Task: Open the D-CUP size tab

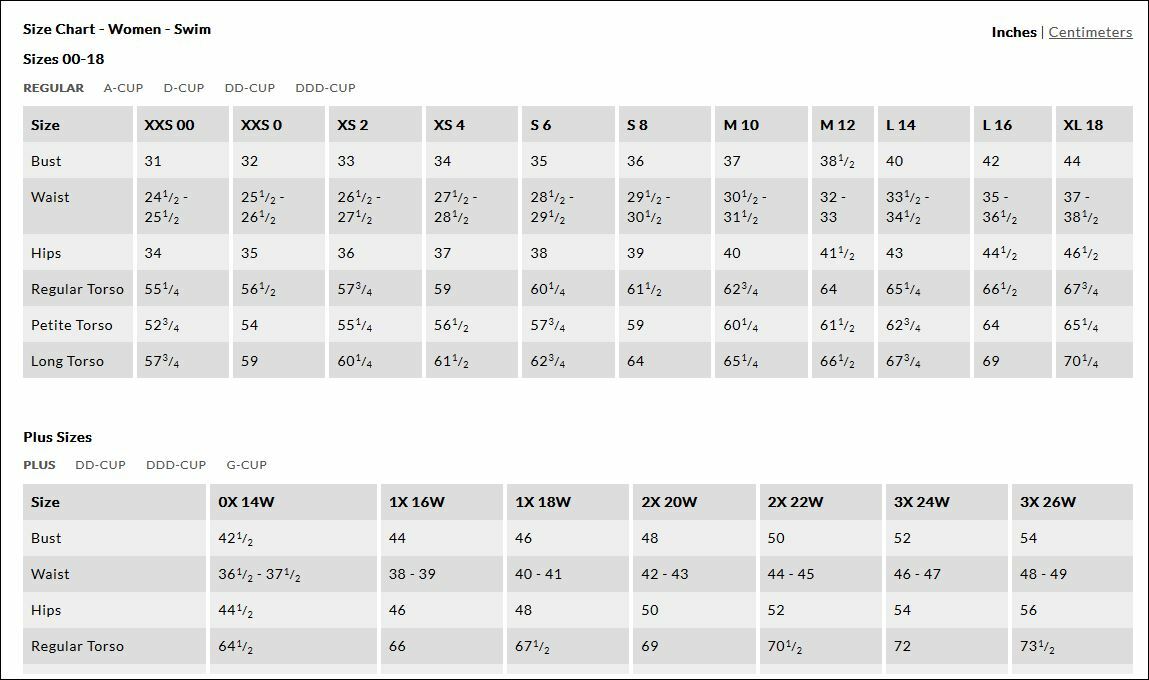Action: point(184,88)
